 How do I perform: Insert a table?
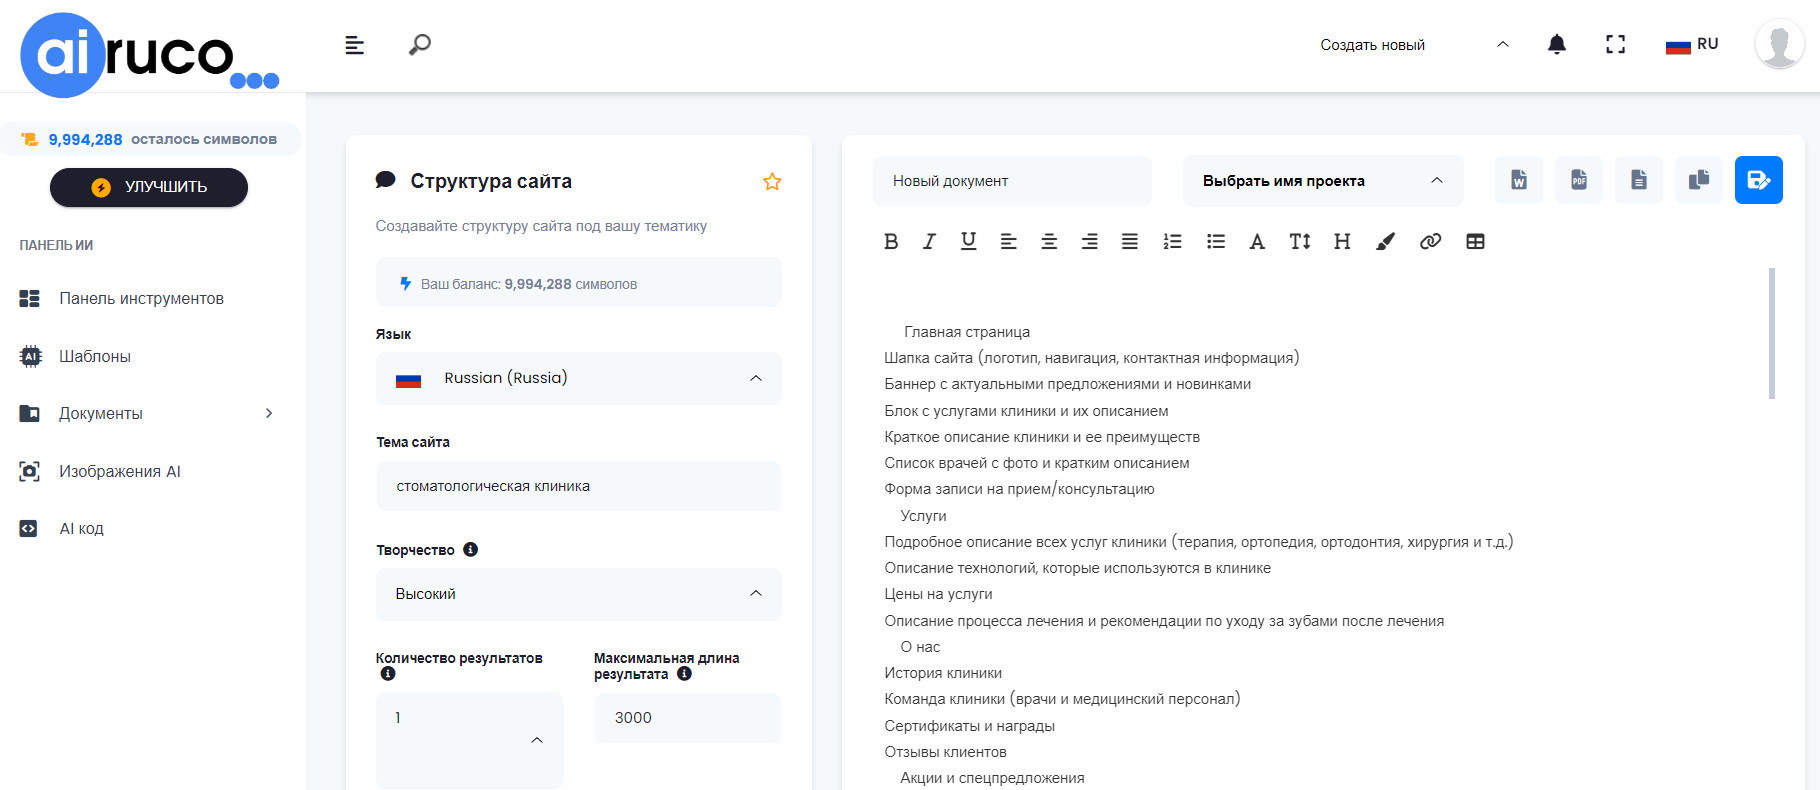[x=1475, y=241]
